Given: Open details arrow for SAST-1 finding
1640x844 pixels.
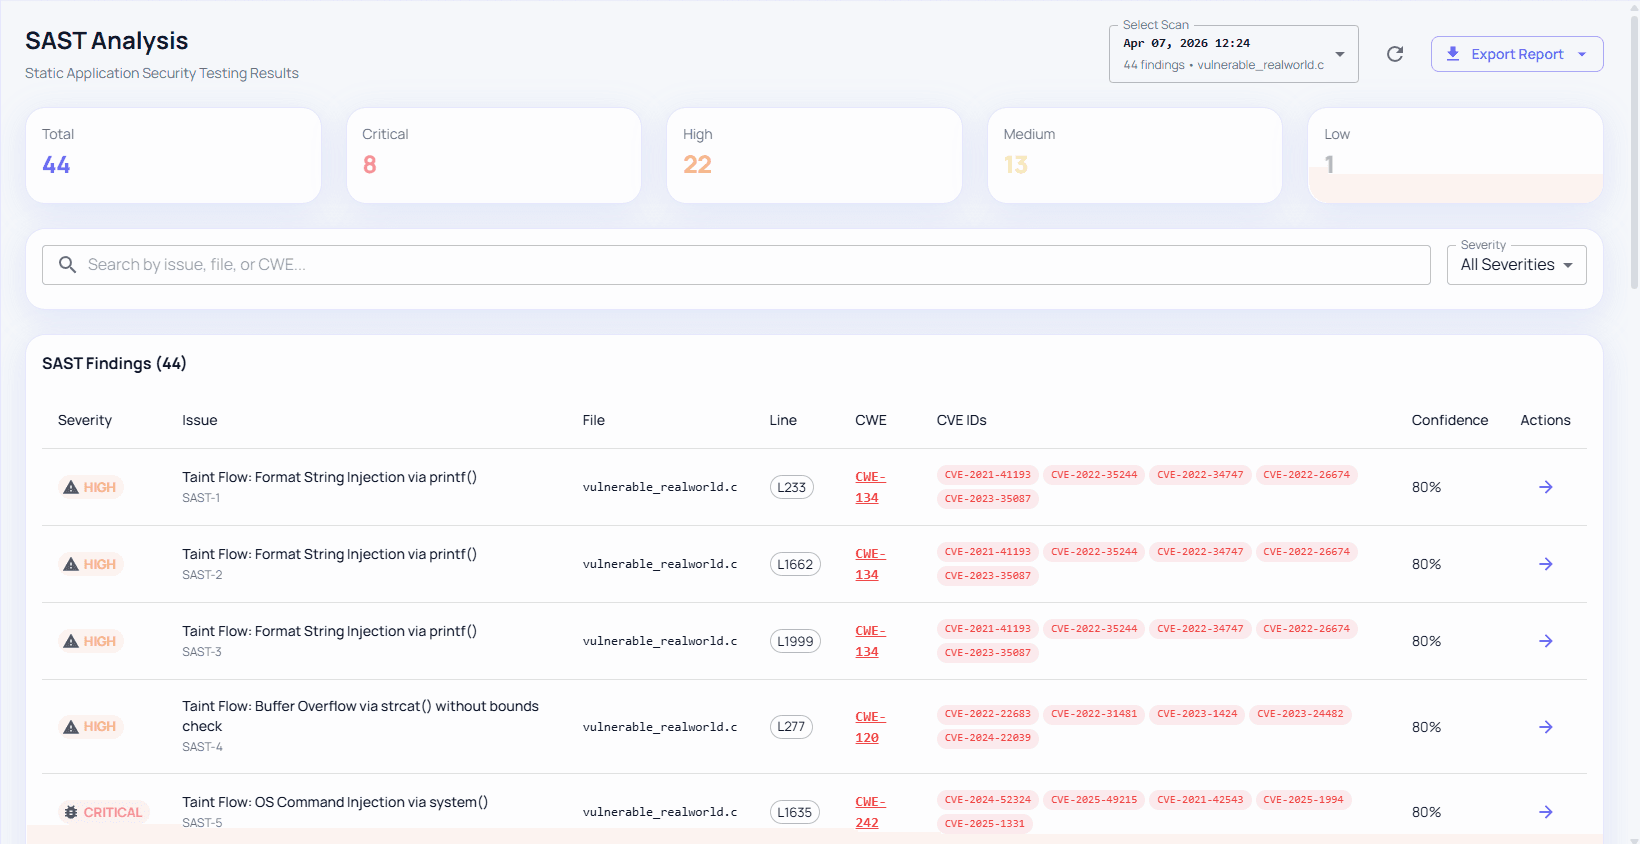Looking at the screenshot, I should (1545, 487).
